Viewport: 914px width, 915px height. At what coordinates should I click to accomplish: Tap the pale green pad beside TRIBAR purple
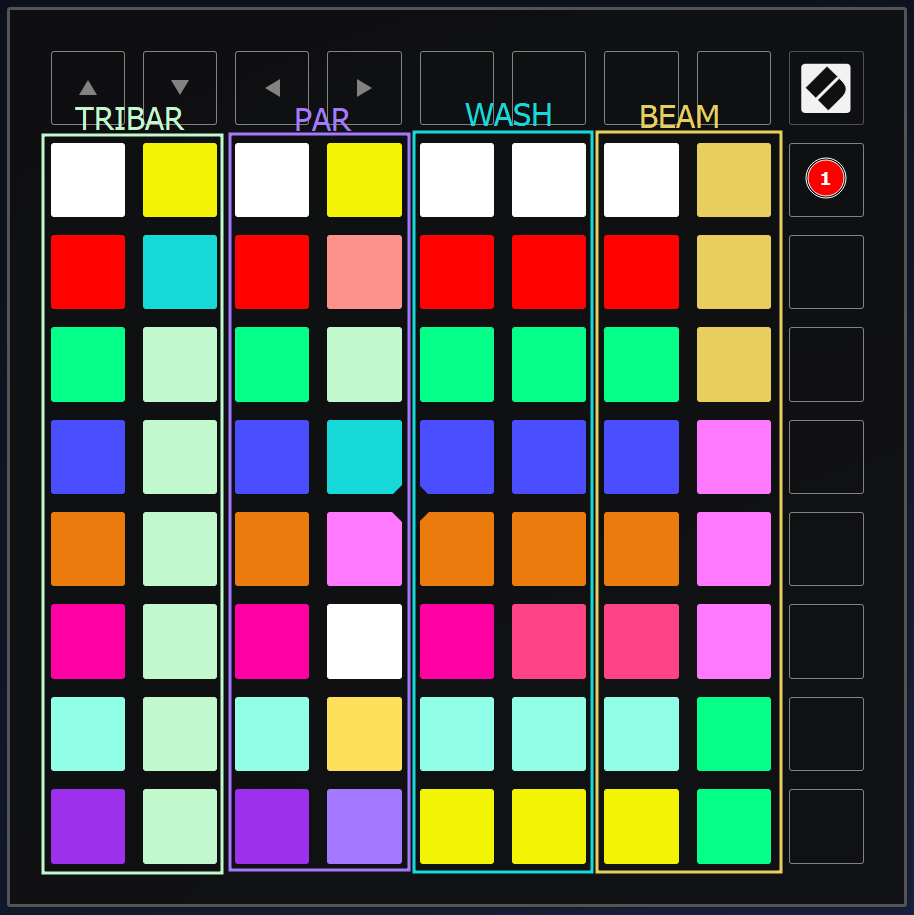(x=180, y=826)
